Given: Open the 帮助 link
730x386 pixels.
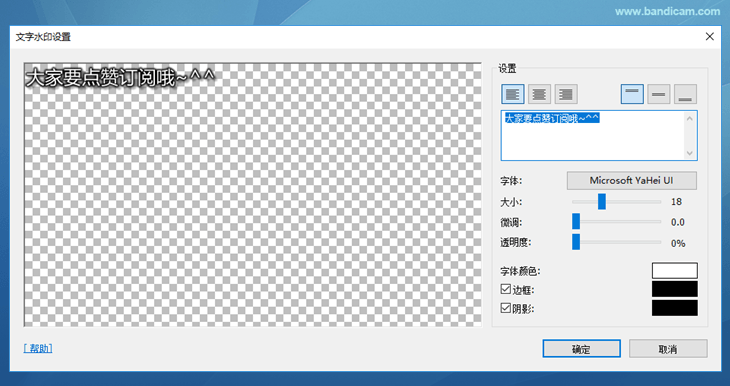Looking at the screenshot, I should click(38, 348).
